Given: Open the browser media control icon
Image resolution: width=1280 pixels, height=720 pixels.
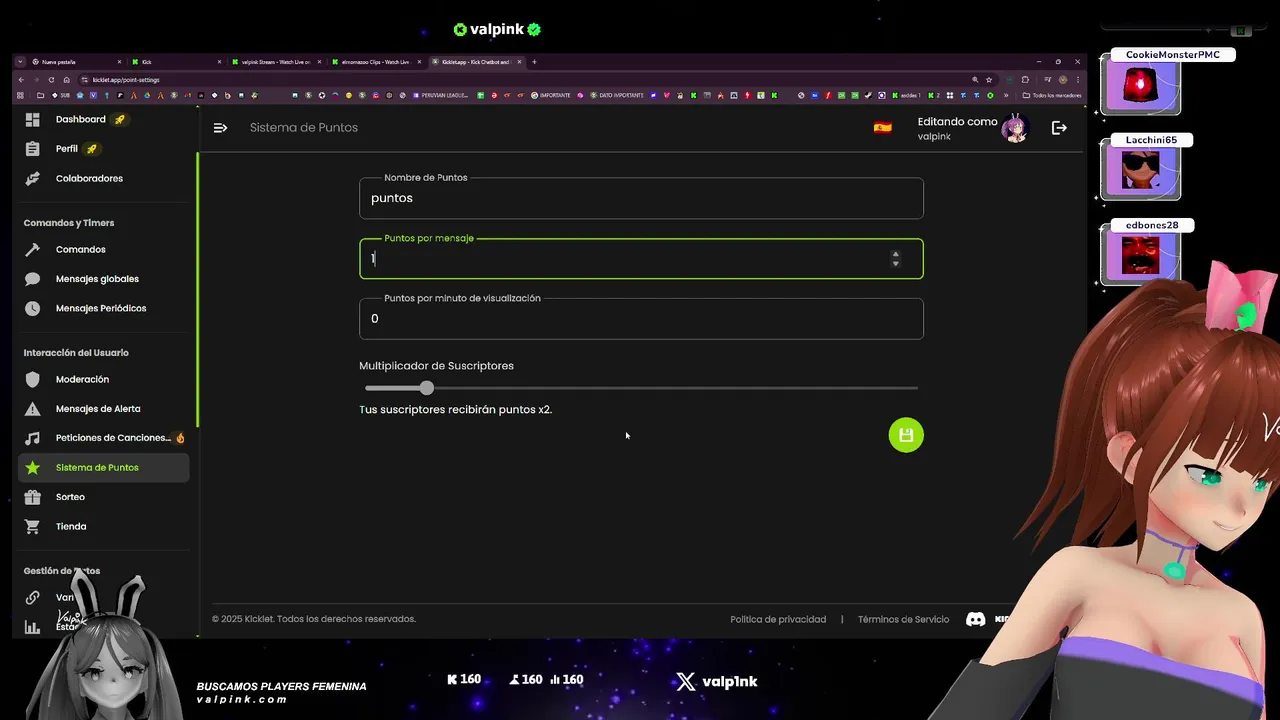Looking at the screenshot, I should 1048,80.
